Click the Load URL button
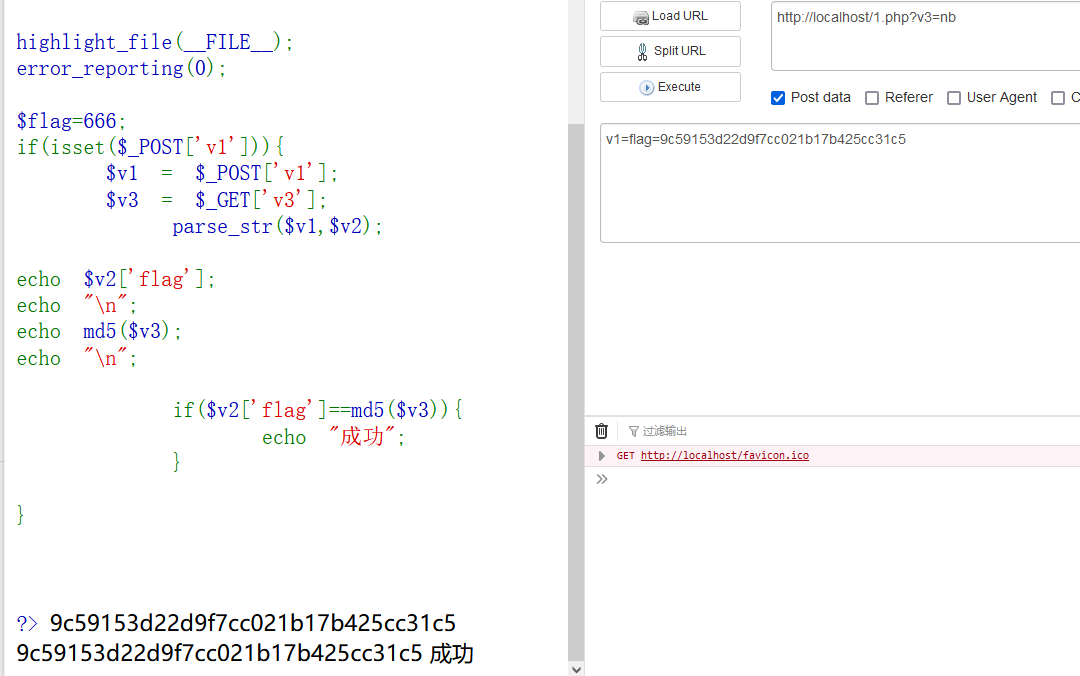This screenshot has width=1080, height=676. [x=670, y=16]
